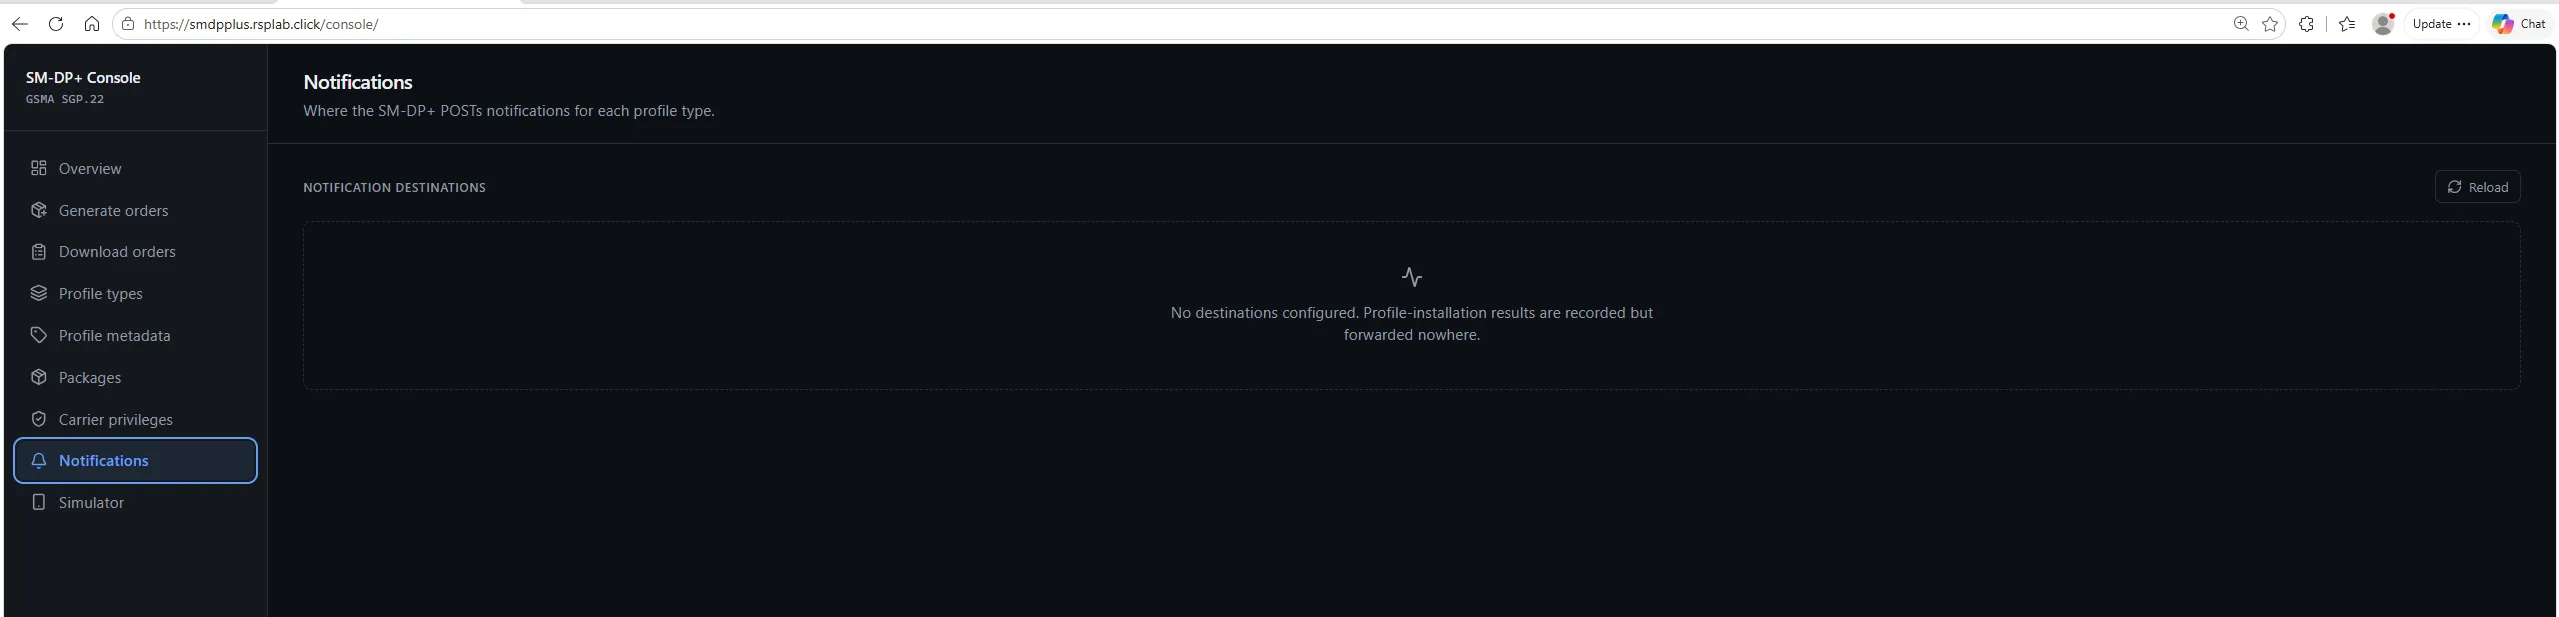
Task: Click the Notifications bell icon
Action: [39, 461]
